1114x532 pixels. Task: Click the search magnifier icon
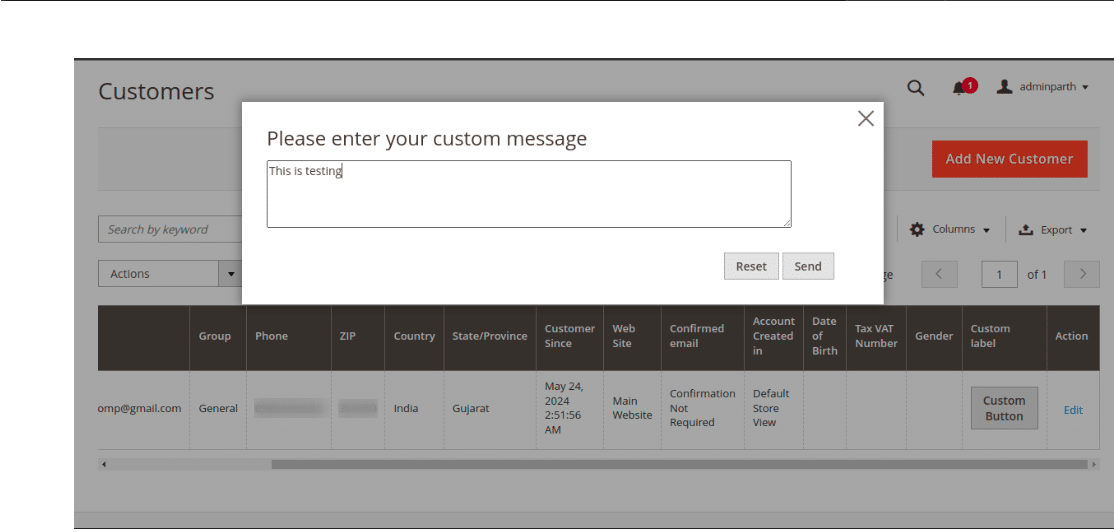[916, 87]
